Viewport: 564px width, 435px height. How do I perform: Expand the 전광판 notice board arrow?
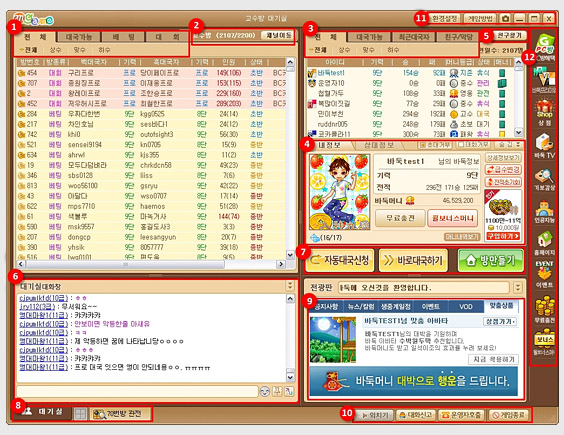518,287
